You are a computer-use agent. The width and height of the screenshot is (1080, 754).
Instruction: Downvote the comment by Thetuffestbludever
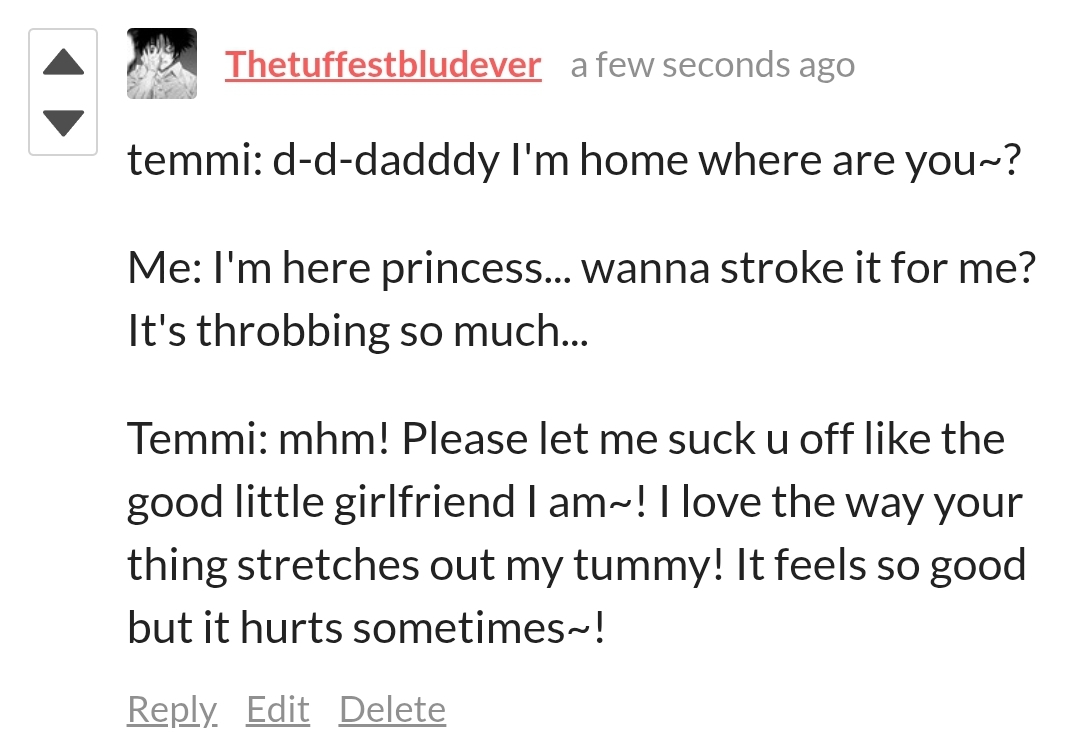63,123
